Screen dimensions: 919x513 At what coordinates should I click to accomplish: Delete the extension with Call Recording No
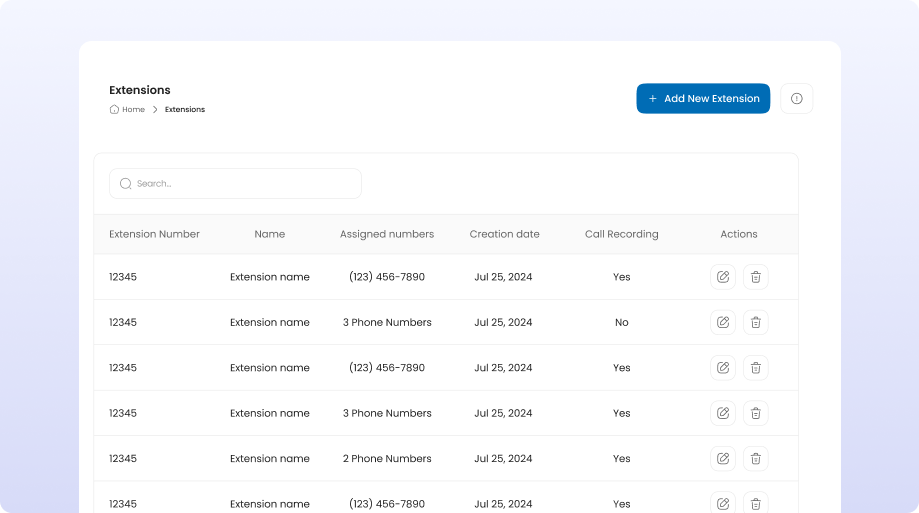(x=756, y=322)
